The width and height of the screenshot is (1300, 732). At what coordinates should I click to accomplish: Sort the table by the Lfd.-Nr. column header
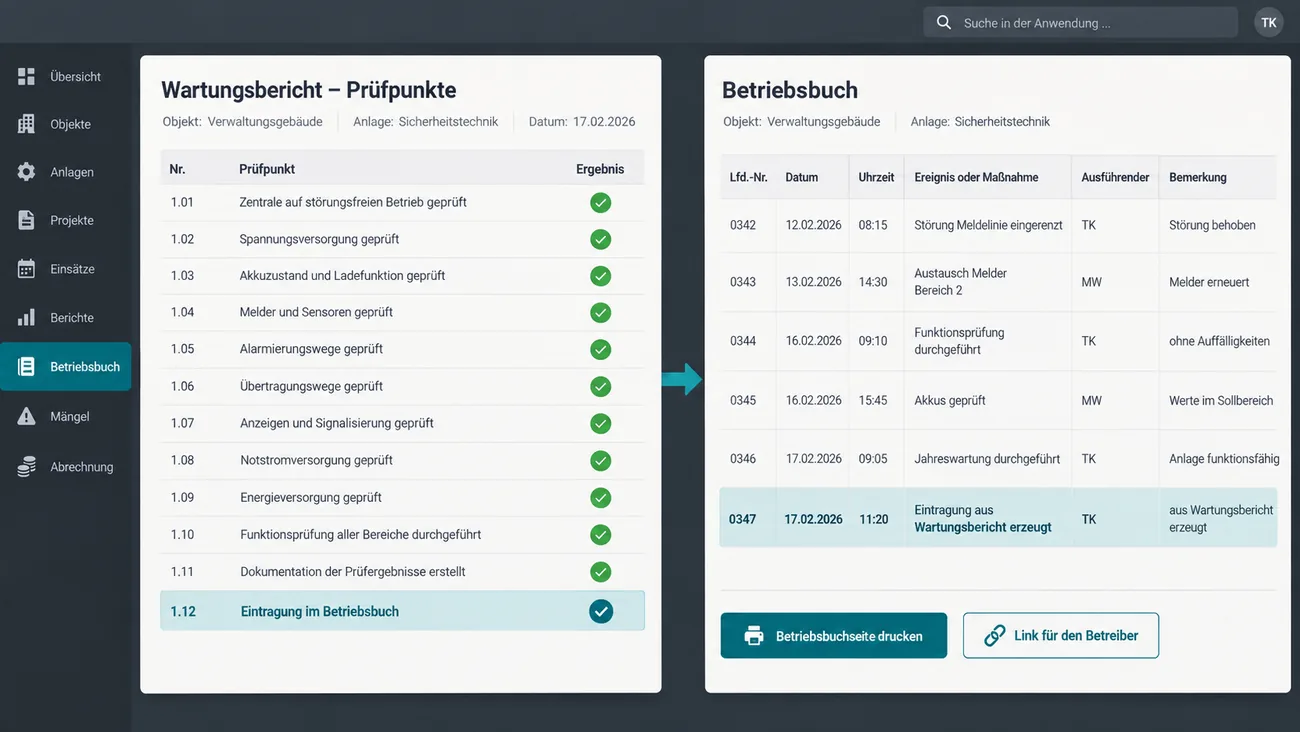tap(748, 177)
